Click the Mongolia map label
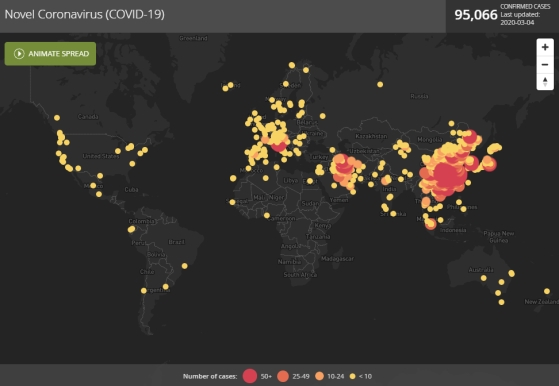 click(430, 139)
